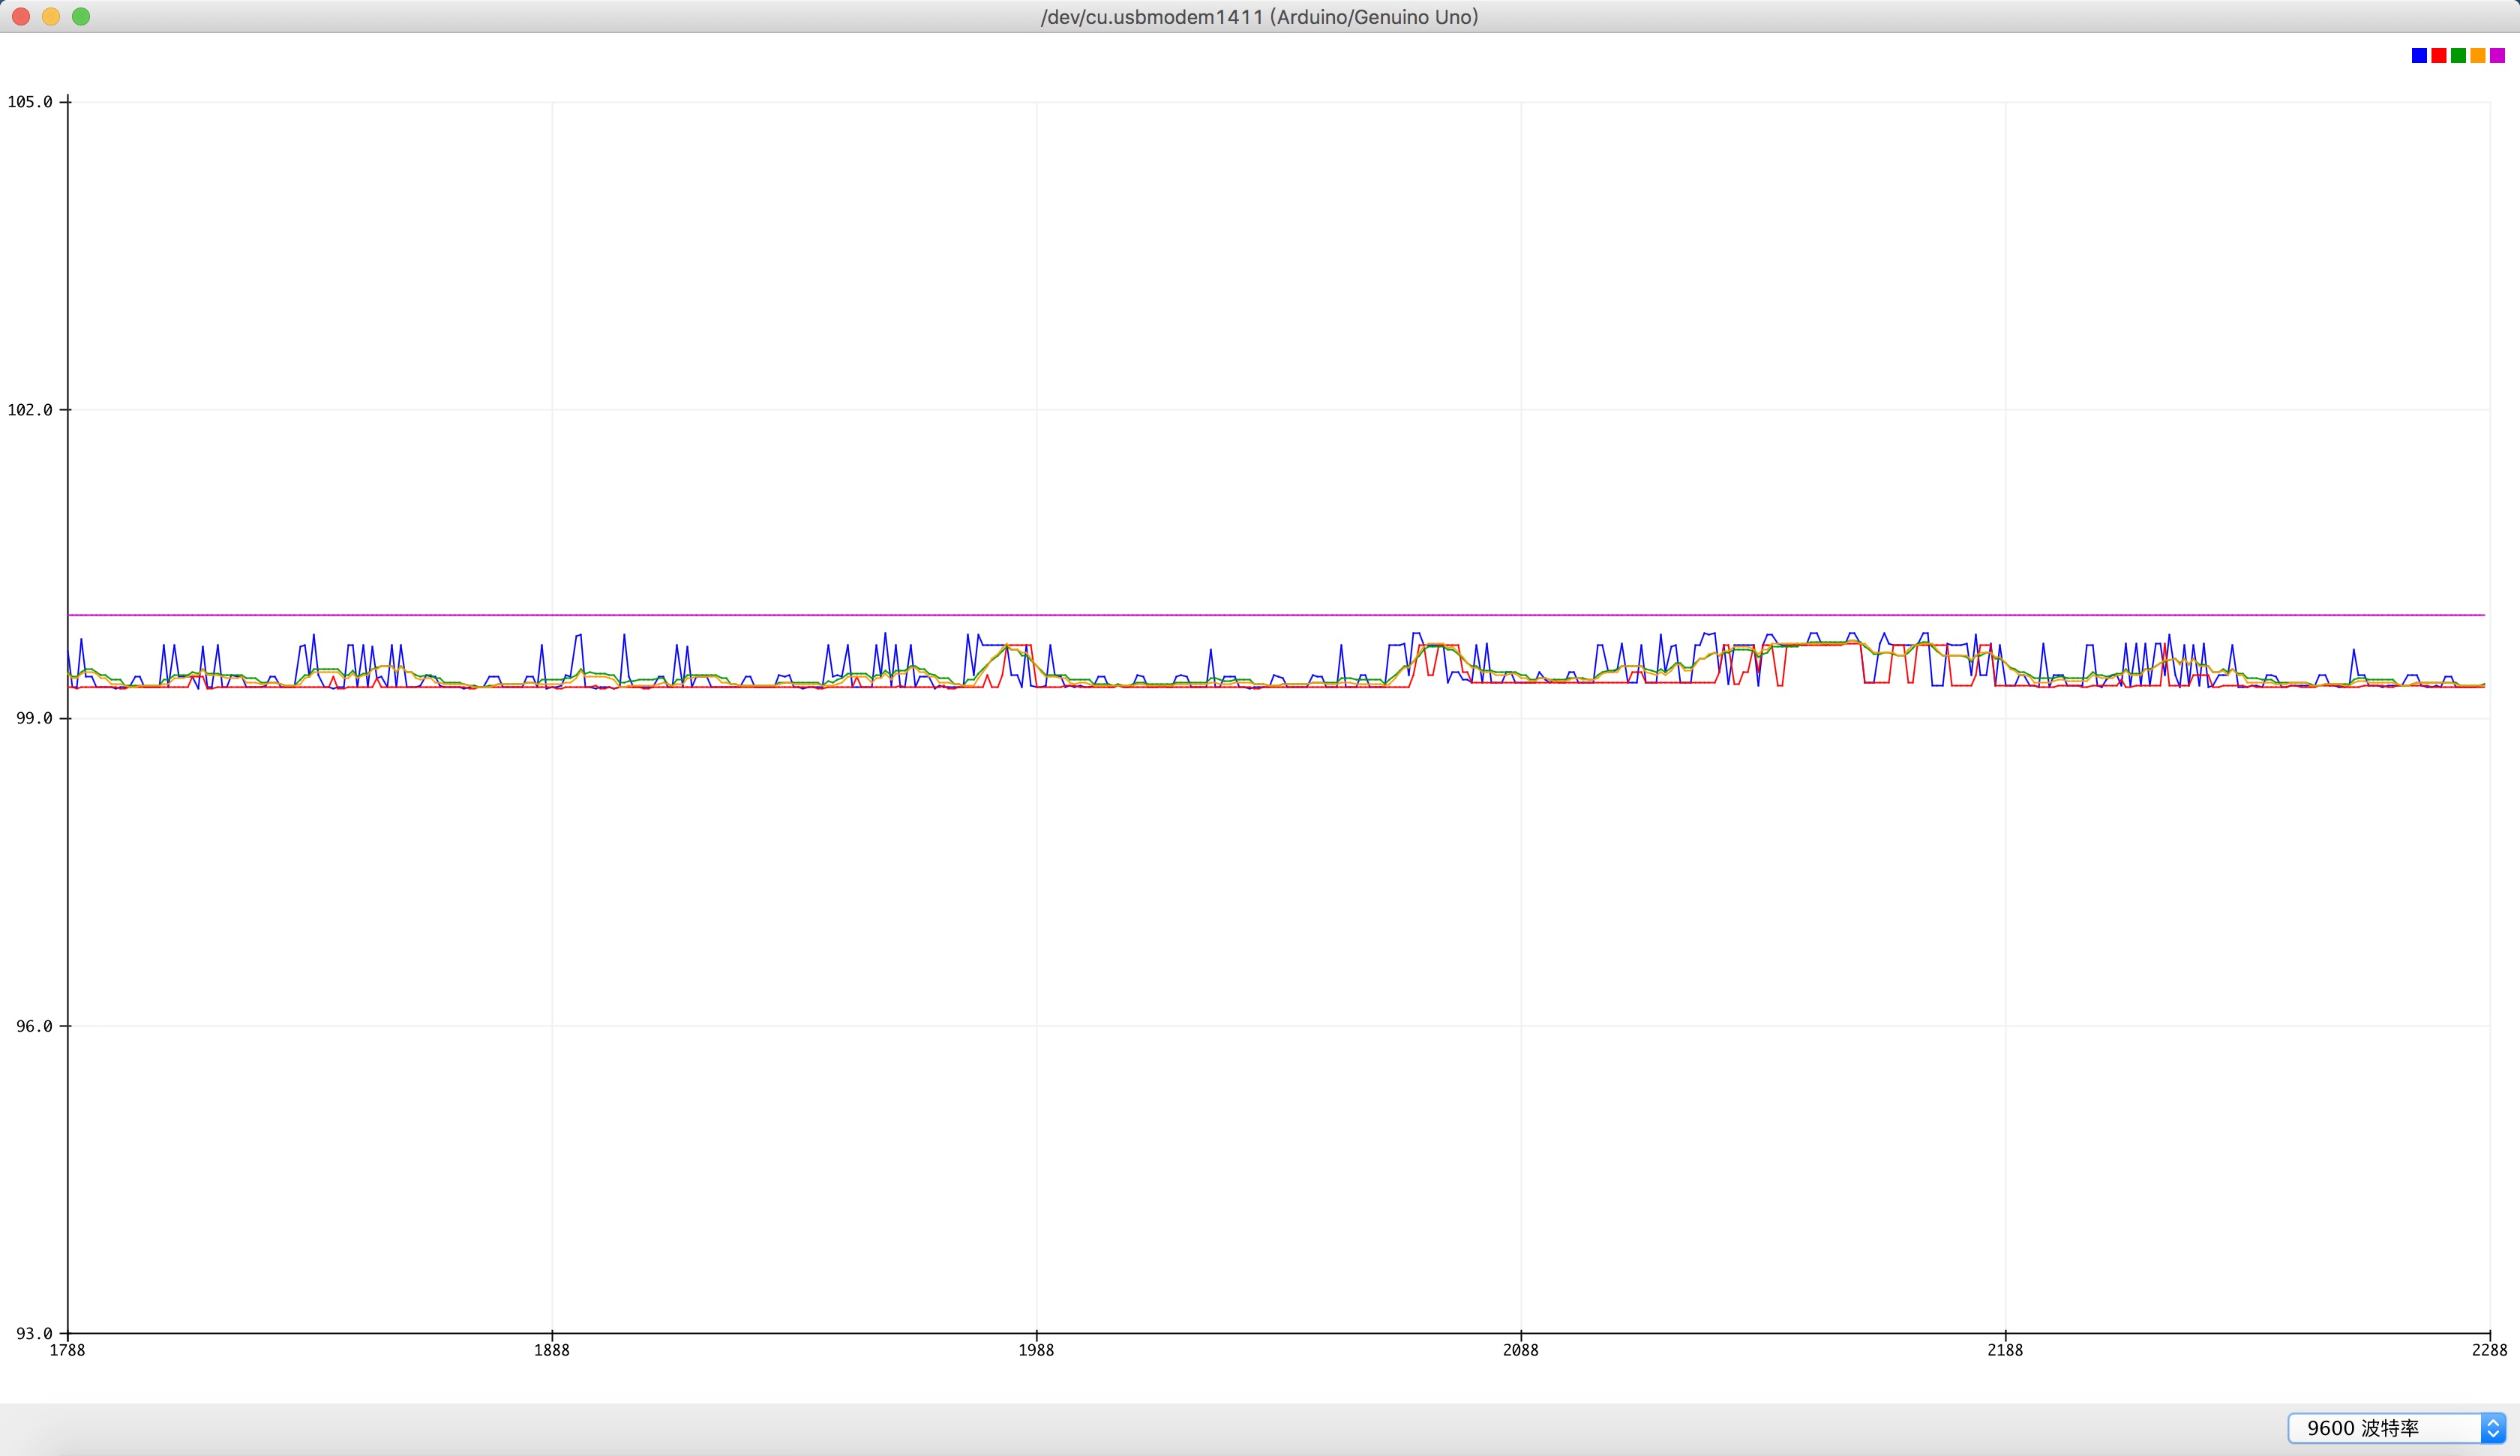
Task: Click the 99.0 y-axis tick label
Action: 34,718
